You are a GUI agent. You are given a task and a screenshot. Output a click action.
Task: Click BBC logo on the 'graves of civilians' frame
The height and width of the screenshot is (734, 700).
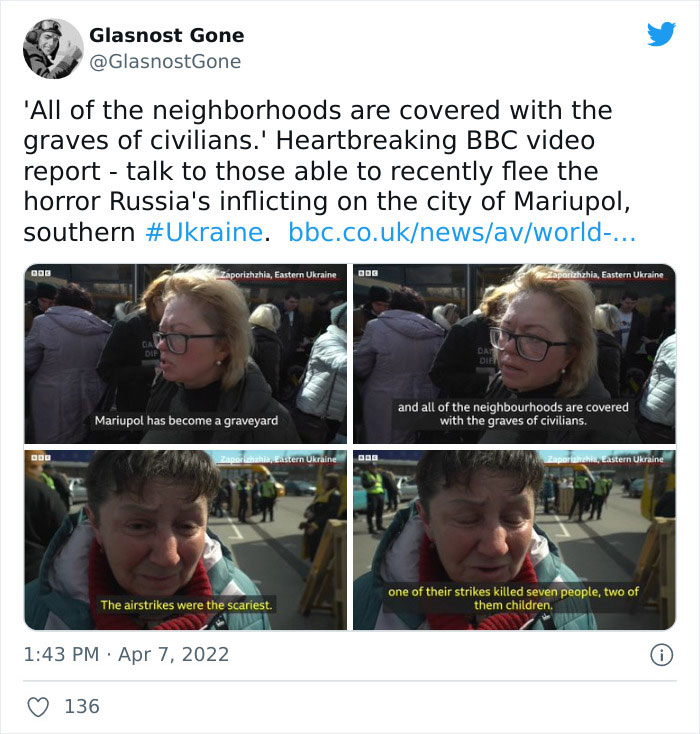click(368, 272)
